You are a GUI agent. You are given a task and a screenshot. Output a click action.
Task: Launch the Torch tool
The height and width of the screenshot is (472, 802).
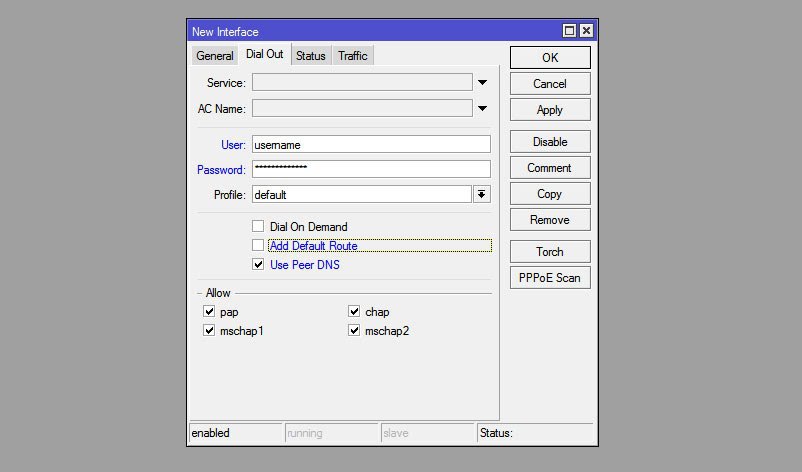coord(550,252)
